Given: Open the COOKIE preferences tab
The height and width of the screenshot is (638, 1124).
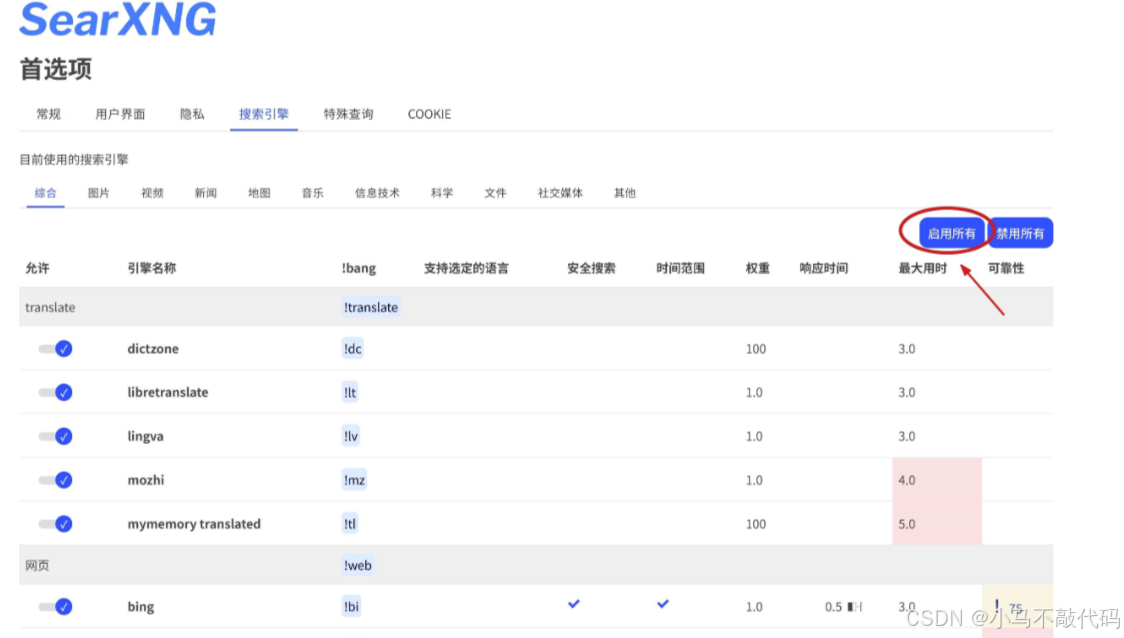Looking at the screenshot, I should [x=429, y=114].
